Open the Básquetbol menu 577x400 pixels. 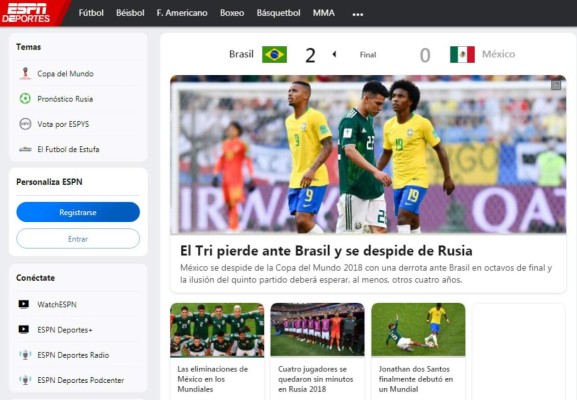coord(278,13)
